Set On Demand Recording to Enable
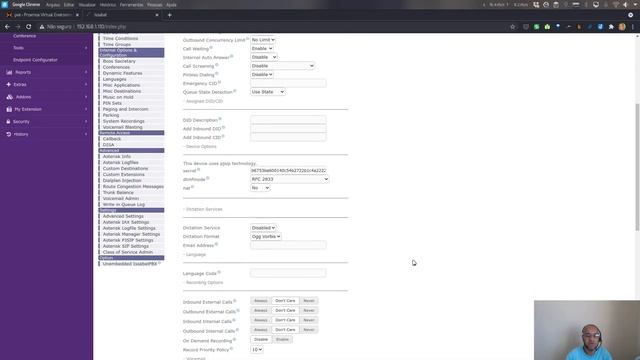Viewport: 640px width, 360px height. click(282, 340)
